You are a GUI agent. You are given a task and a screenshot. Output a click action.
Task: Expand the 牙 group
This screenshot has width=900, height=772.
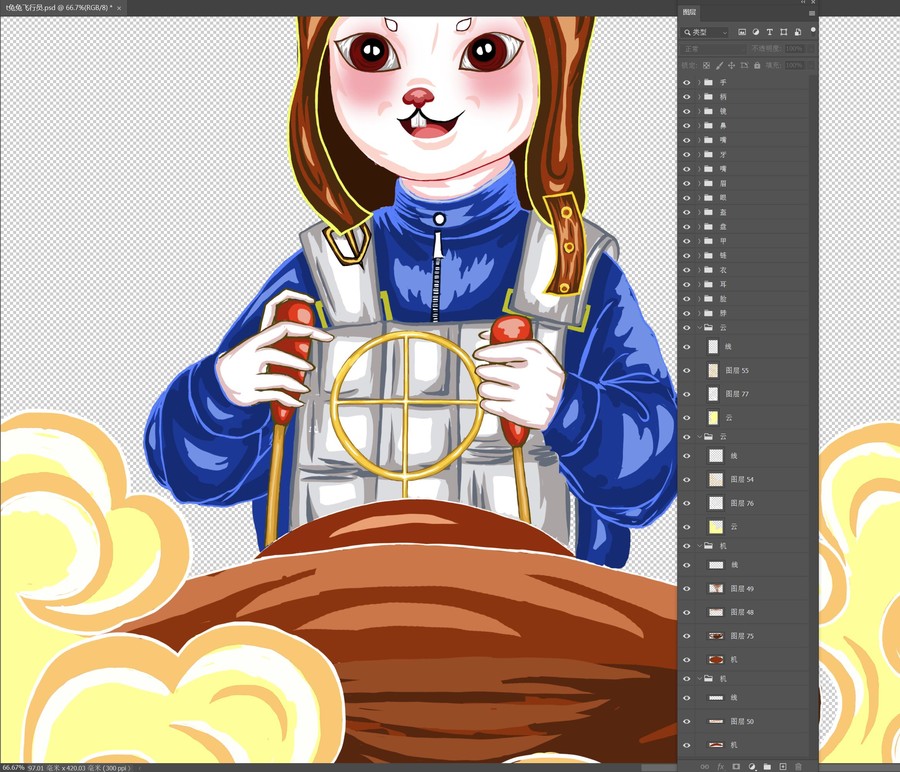pos(699,154)
